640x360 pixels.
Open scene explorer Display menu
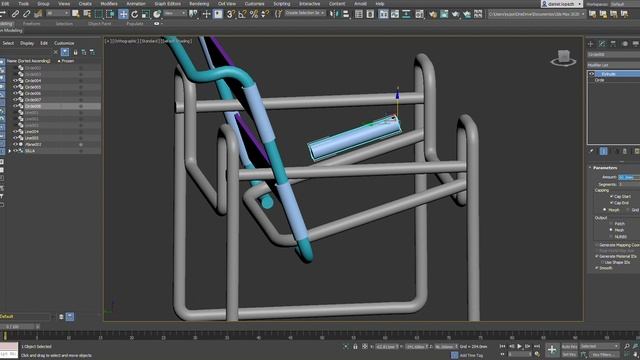point(27,43)
